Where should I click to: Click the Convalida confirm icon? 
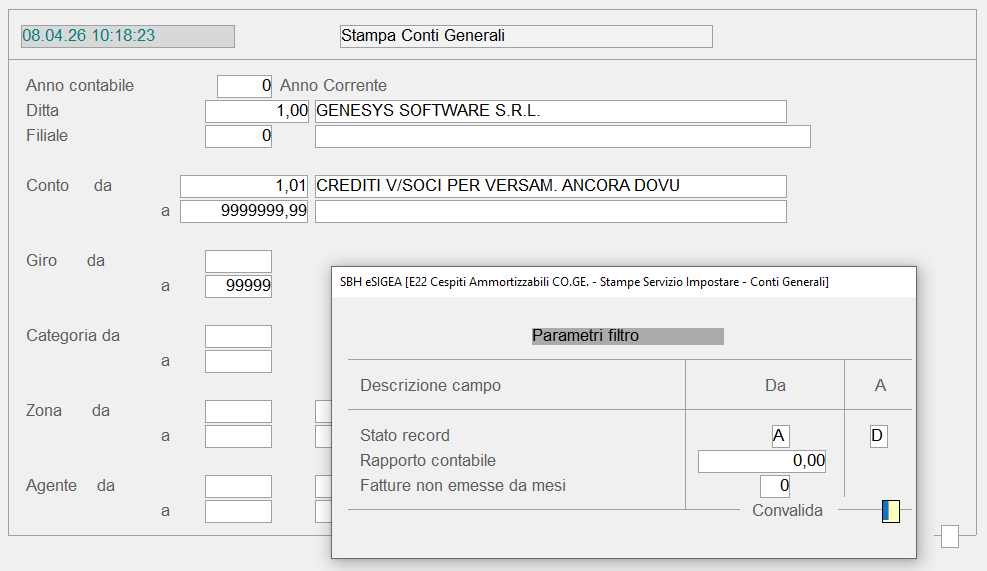[890, 511]
